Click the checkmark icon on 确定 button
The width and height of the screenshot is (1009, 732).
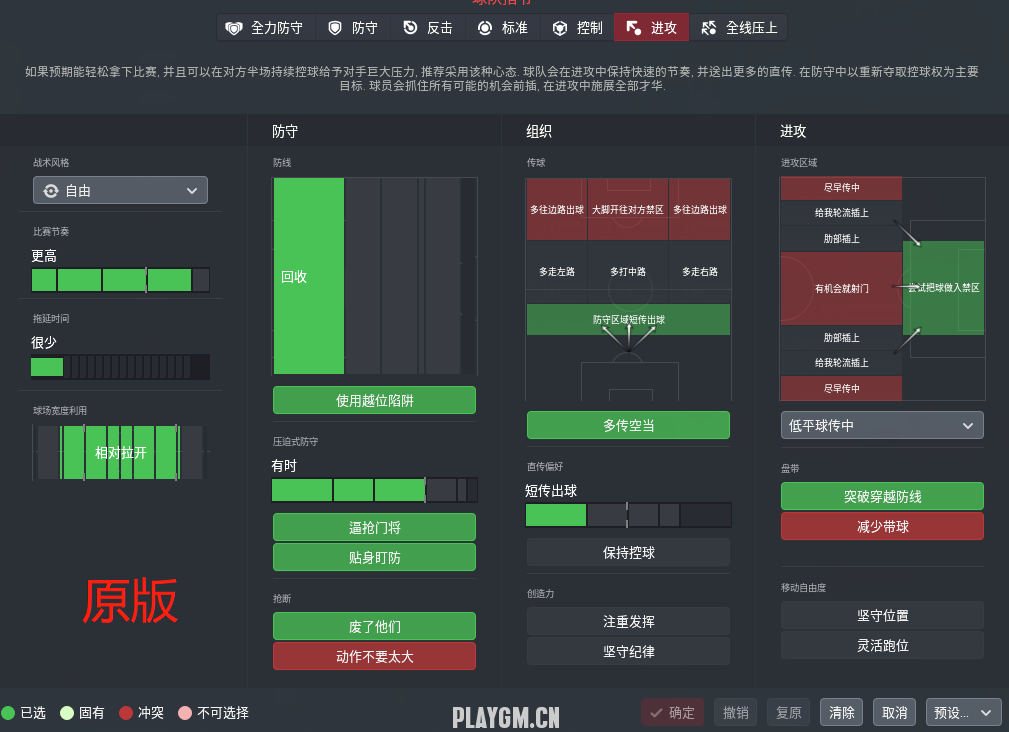click(x=656, y=713)
